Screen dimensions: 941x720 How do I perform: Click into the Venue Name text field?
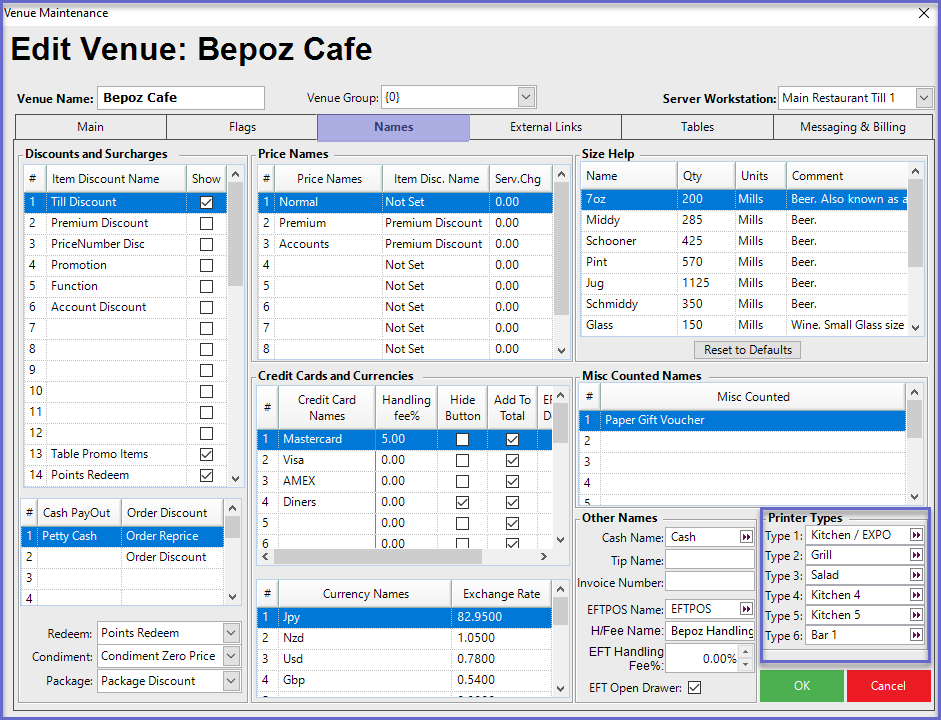click(x=181, y=98)
